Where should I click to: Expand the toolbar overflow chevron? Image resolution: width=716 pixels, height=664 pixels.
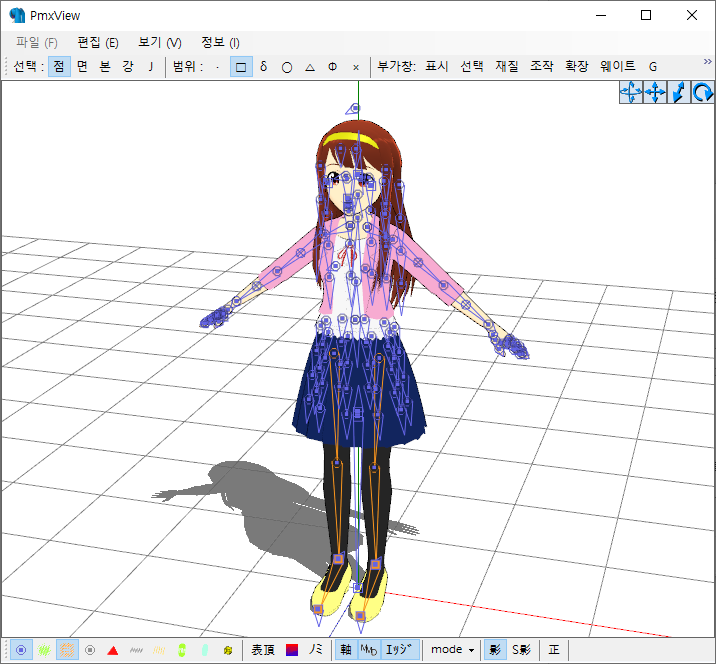tap(708, 62)
